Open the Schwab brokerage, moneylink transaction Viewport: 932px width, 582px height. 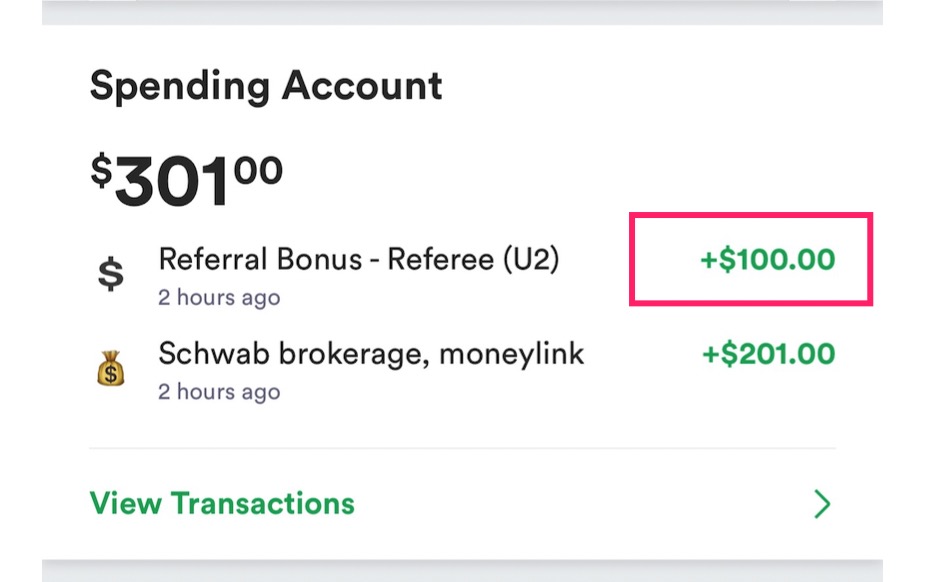tap(370, 353)
